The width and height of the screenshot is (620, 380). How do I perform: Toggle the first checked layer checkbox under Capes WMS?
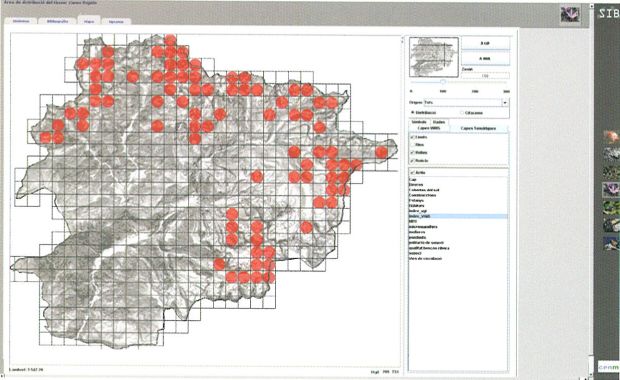pos(413,137)
